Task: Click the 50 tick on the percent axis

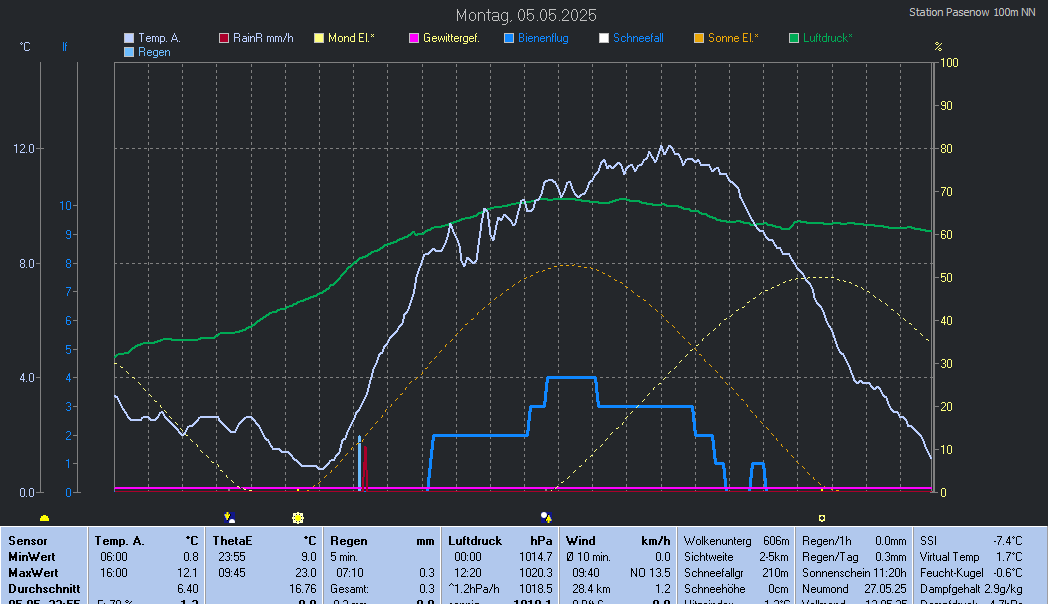Action: 946,277
